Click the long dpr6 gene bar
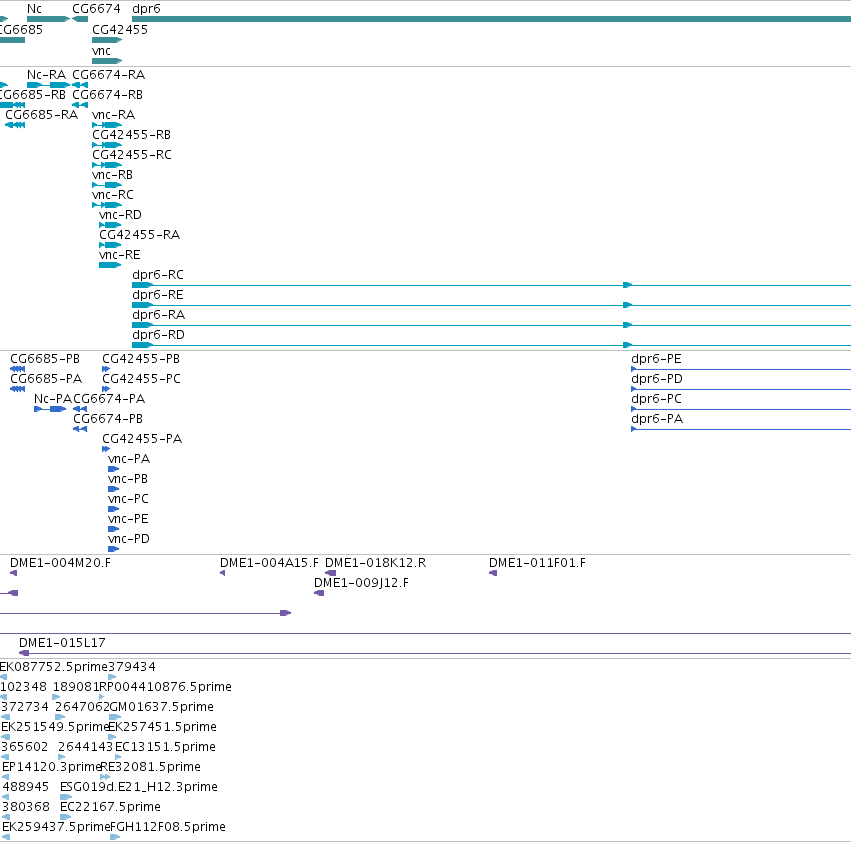 491,19
